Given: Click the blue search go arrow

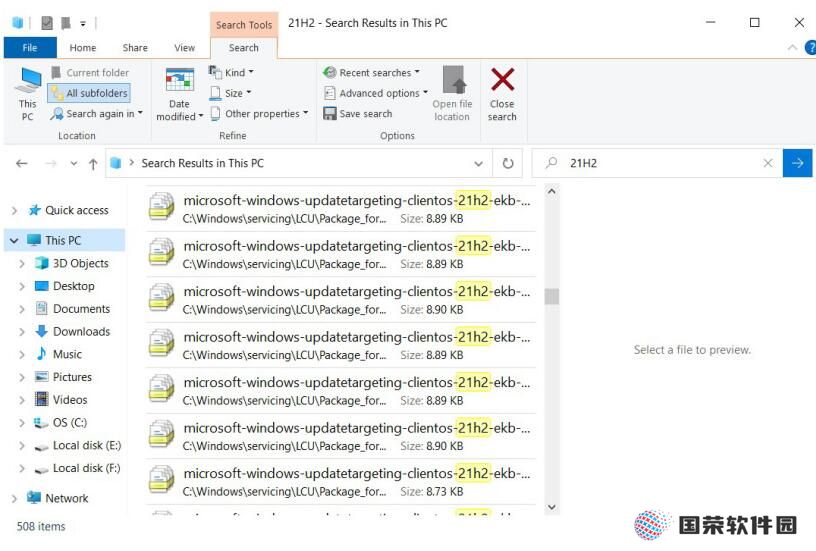Looking at the screenshot, I should click(797, 163).
